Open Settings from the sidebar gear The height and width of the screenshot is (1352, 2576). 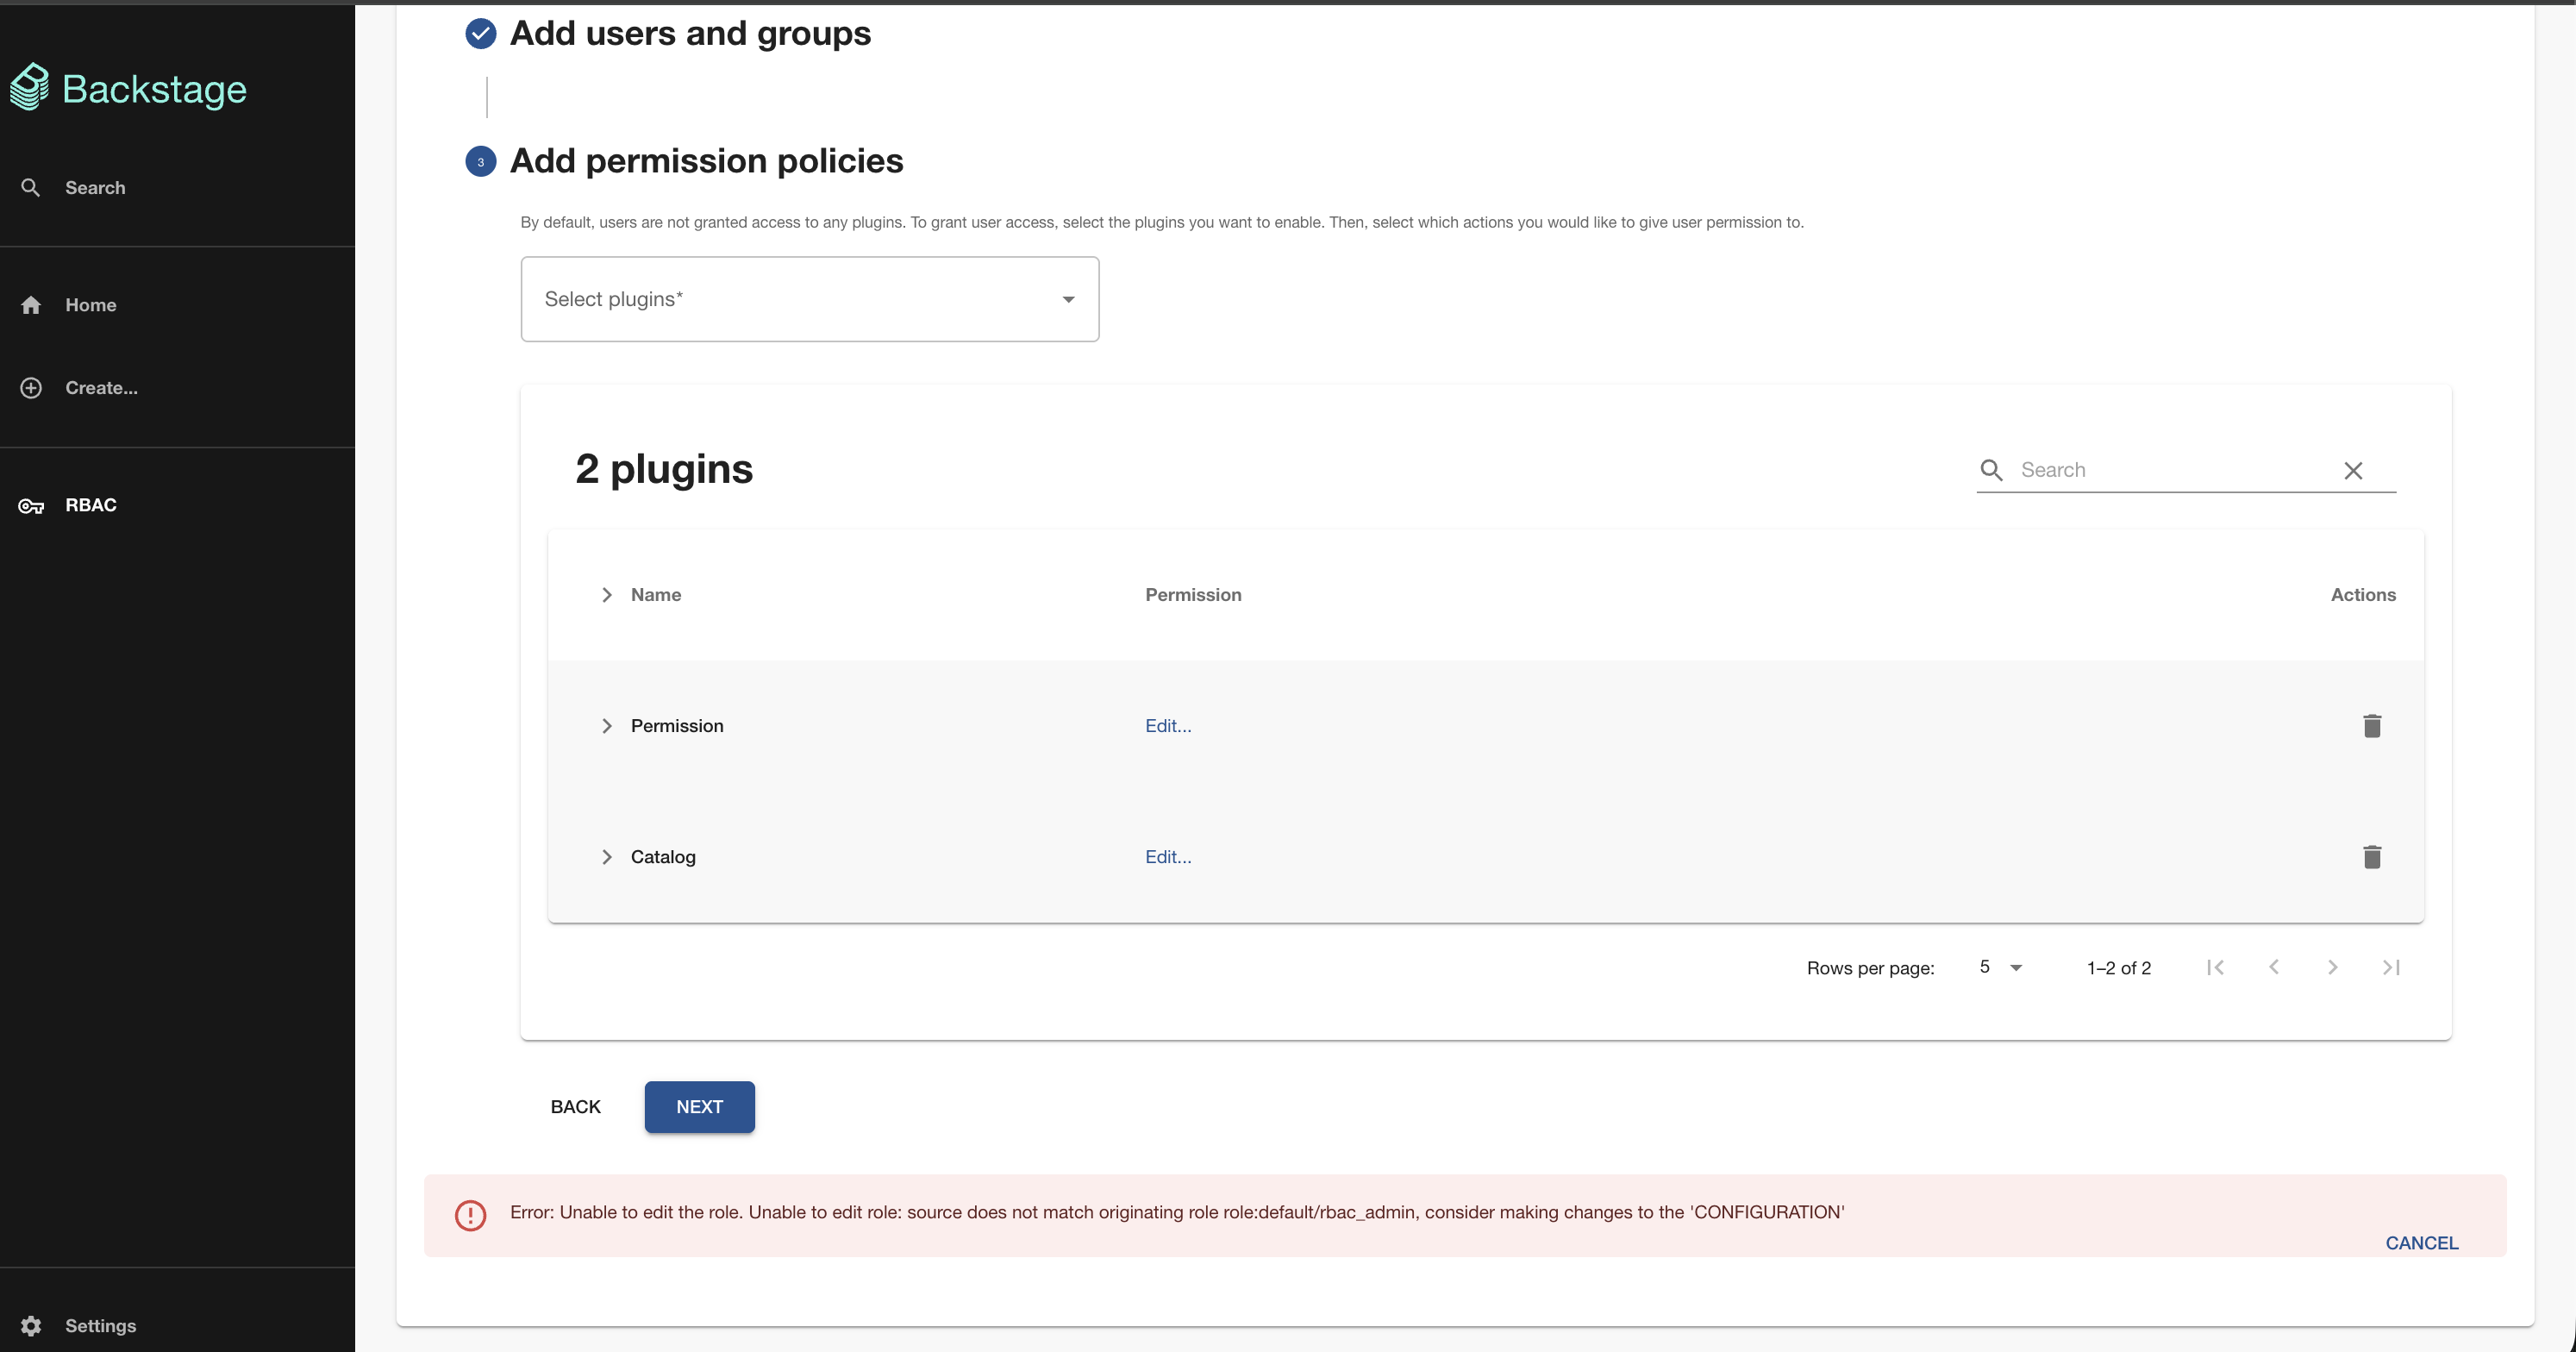click(31, 1325)
